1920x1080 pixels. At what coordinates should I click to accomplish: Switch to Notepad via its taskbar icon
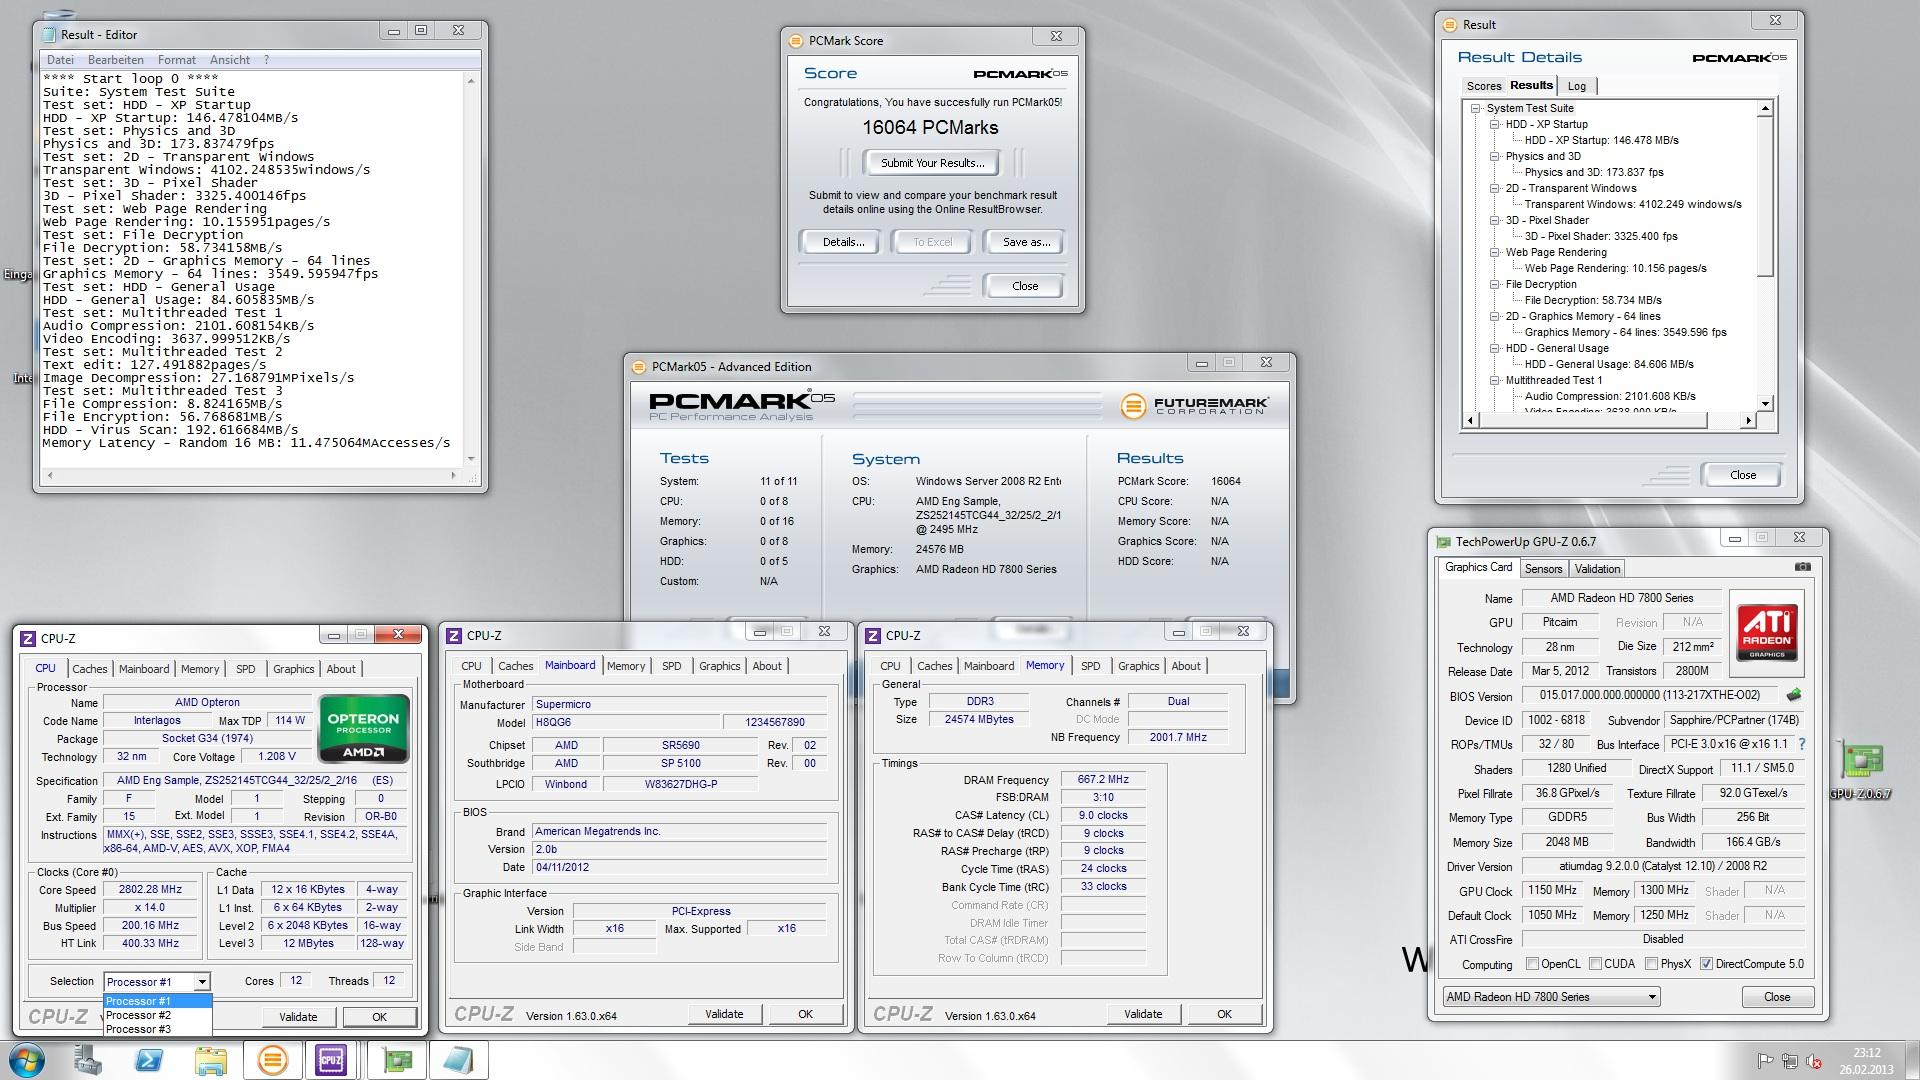(x=457, y=1060)
